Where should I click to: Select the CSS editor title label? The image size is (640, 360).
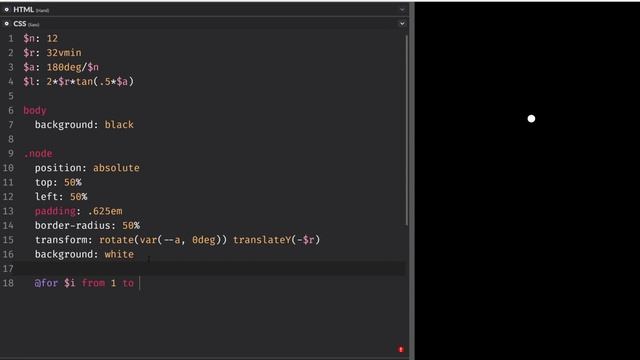[x=20, y=24]
